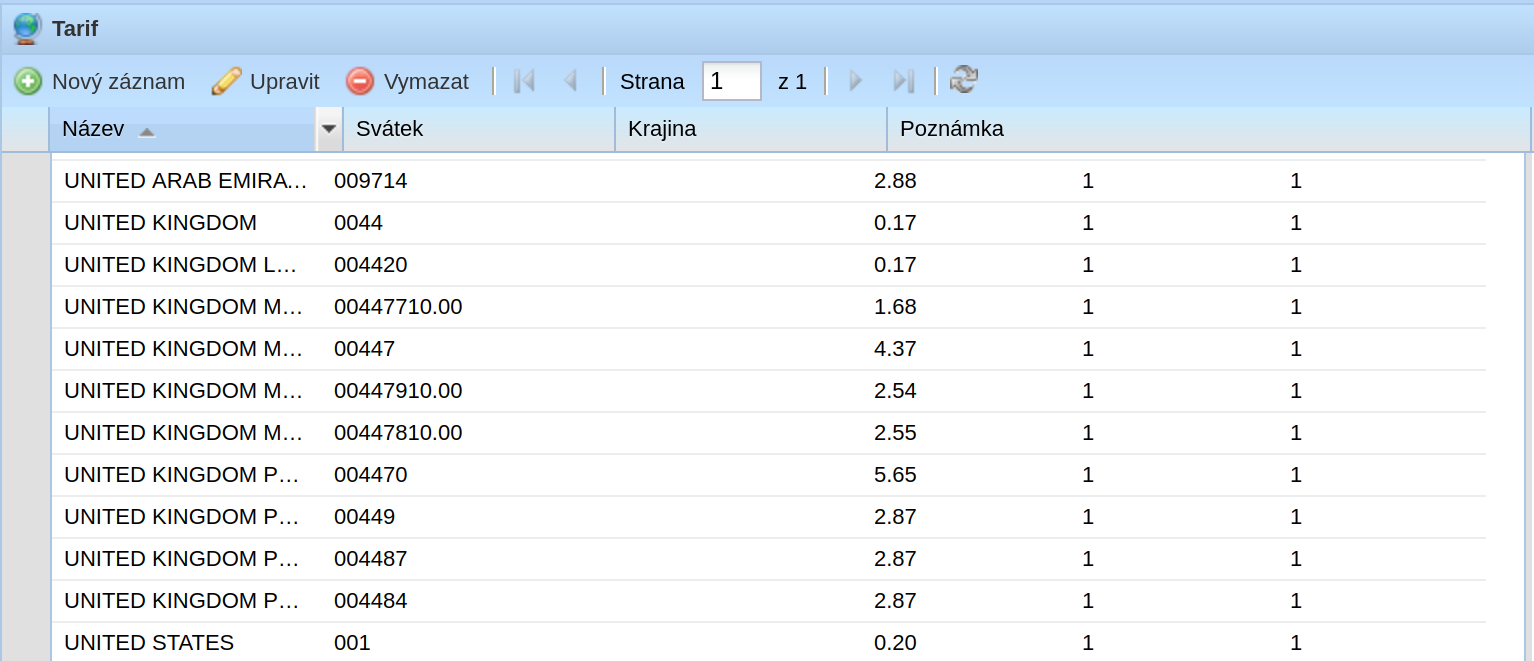This screenshot has height=661, width=1534.
Task: Click the code 004487 cell
Action: click(371, 559)
